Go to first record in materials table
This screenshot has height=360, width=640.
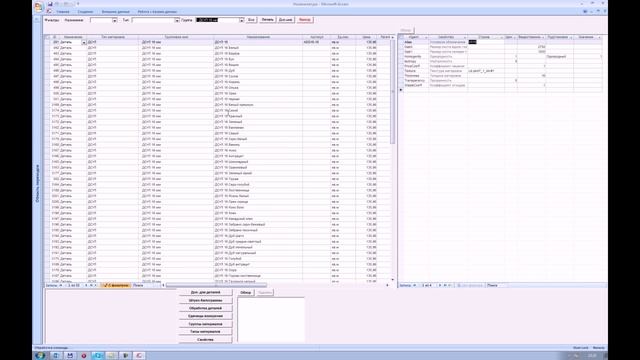[x=61, y=285]
